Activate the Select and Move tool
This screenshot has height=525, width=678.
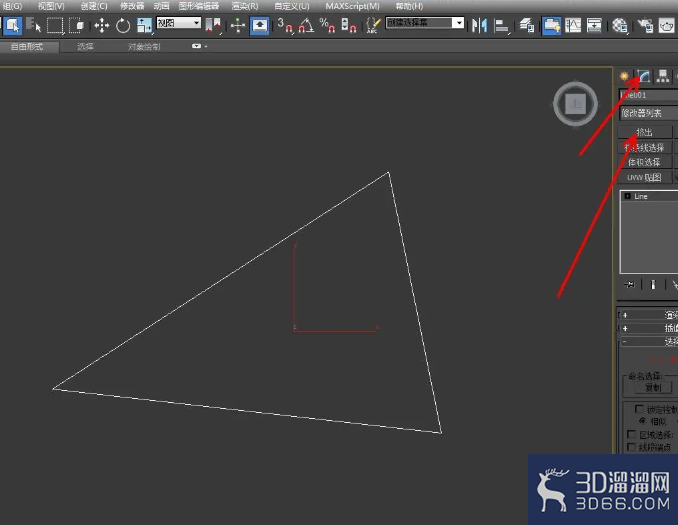pyautogui.click(x=102, y=25)
